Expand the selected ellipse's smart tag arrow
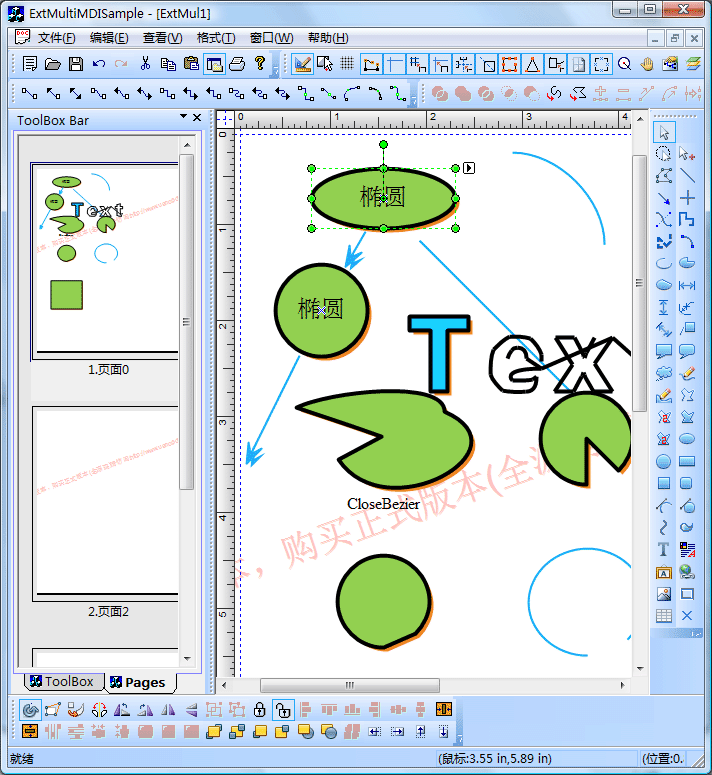This screenshot has height=775, width=712. point(469,168)
